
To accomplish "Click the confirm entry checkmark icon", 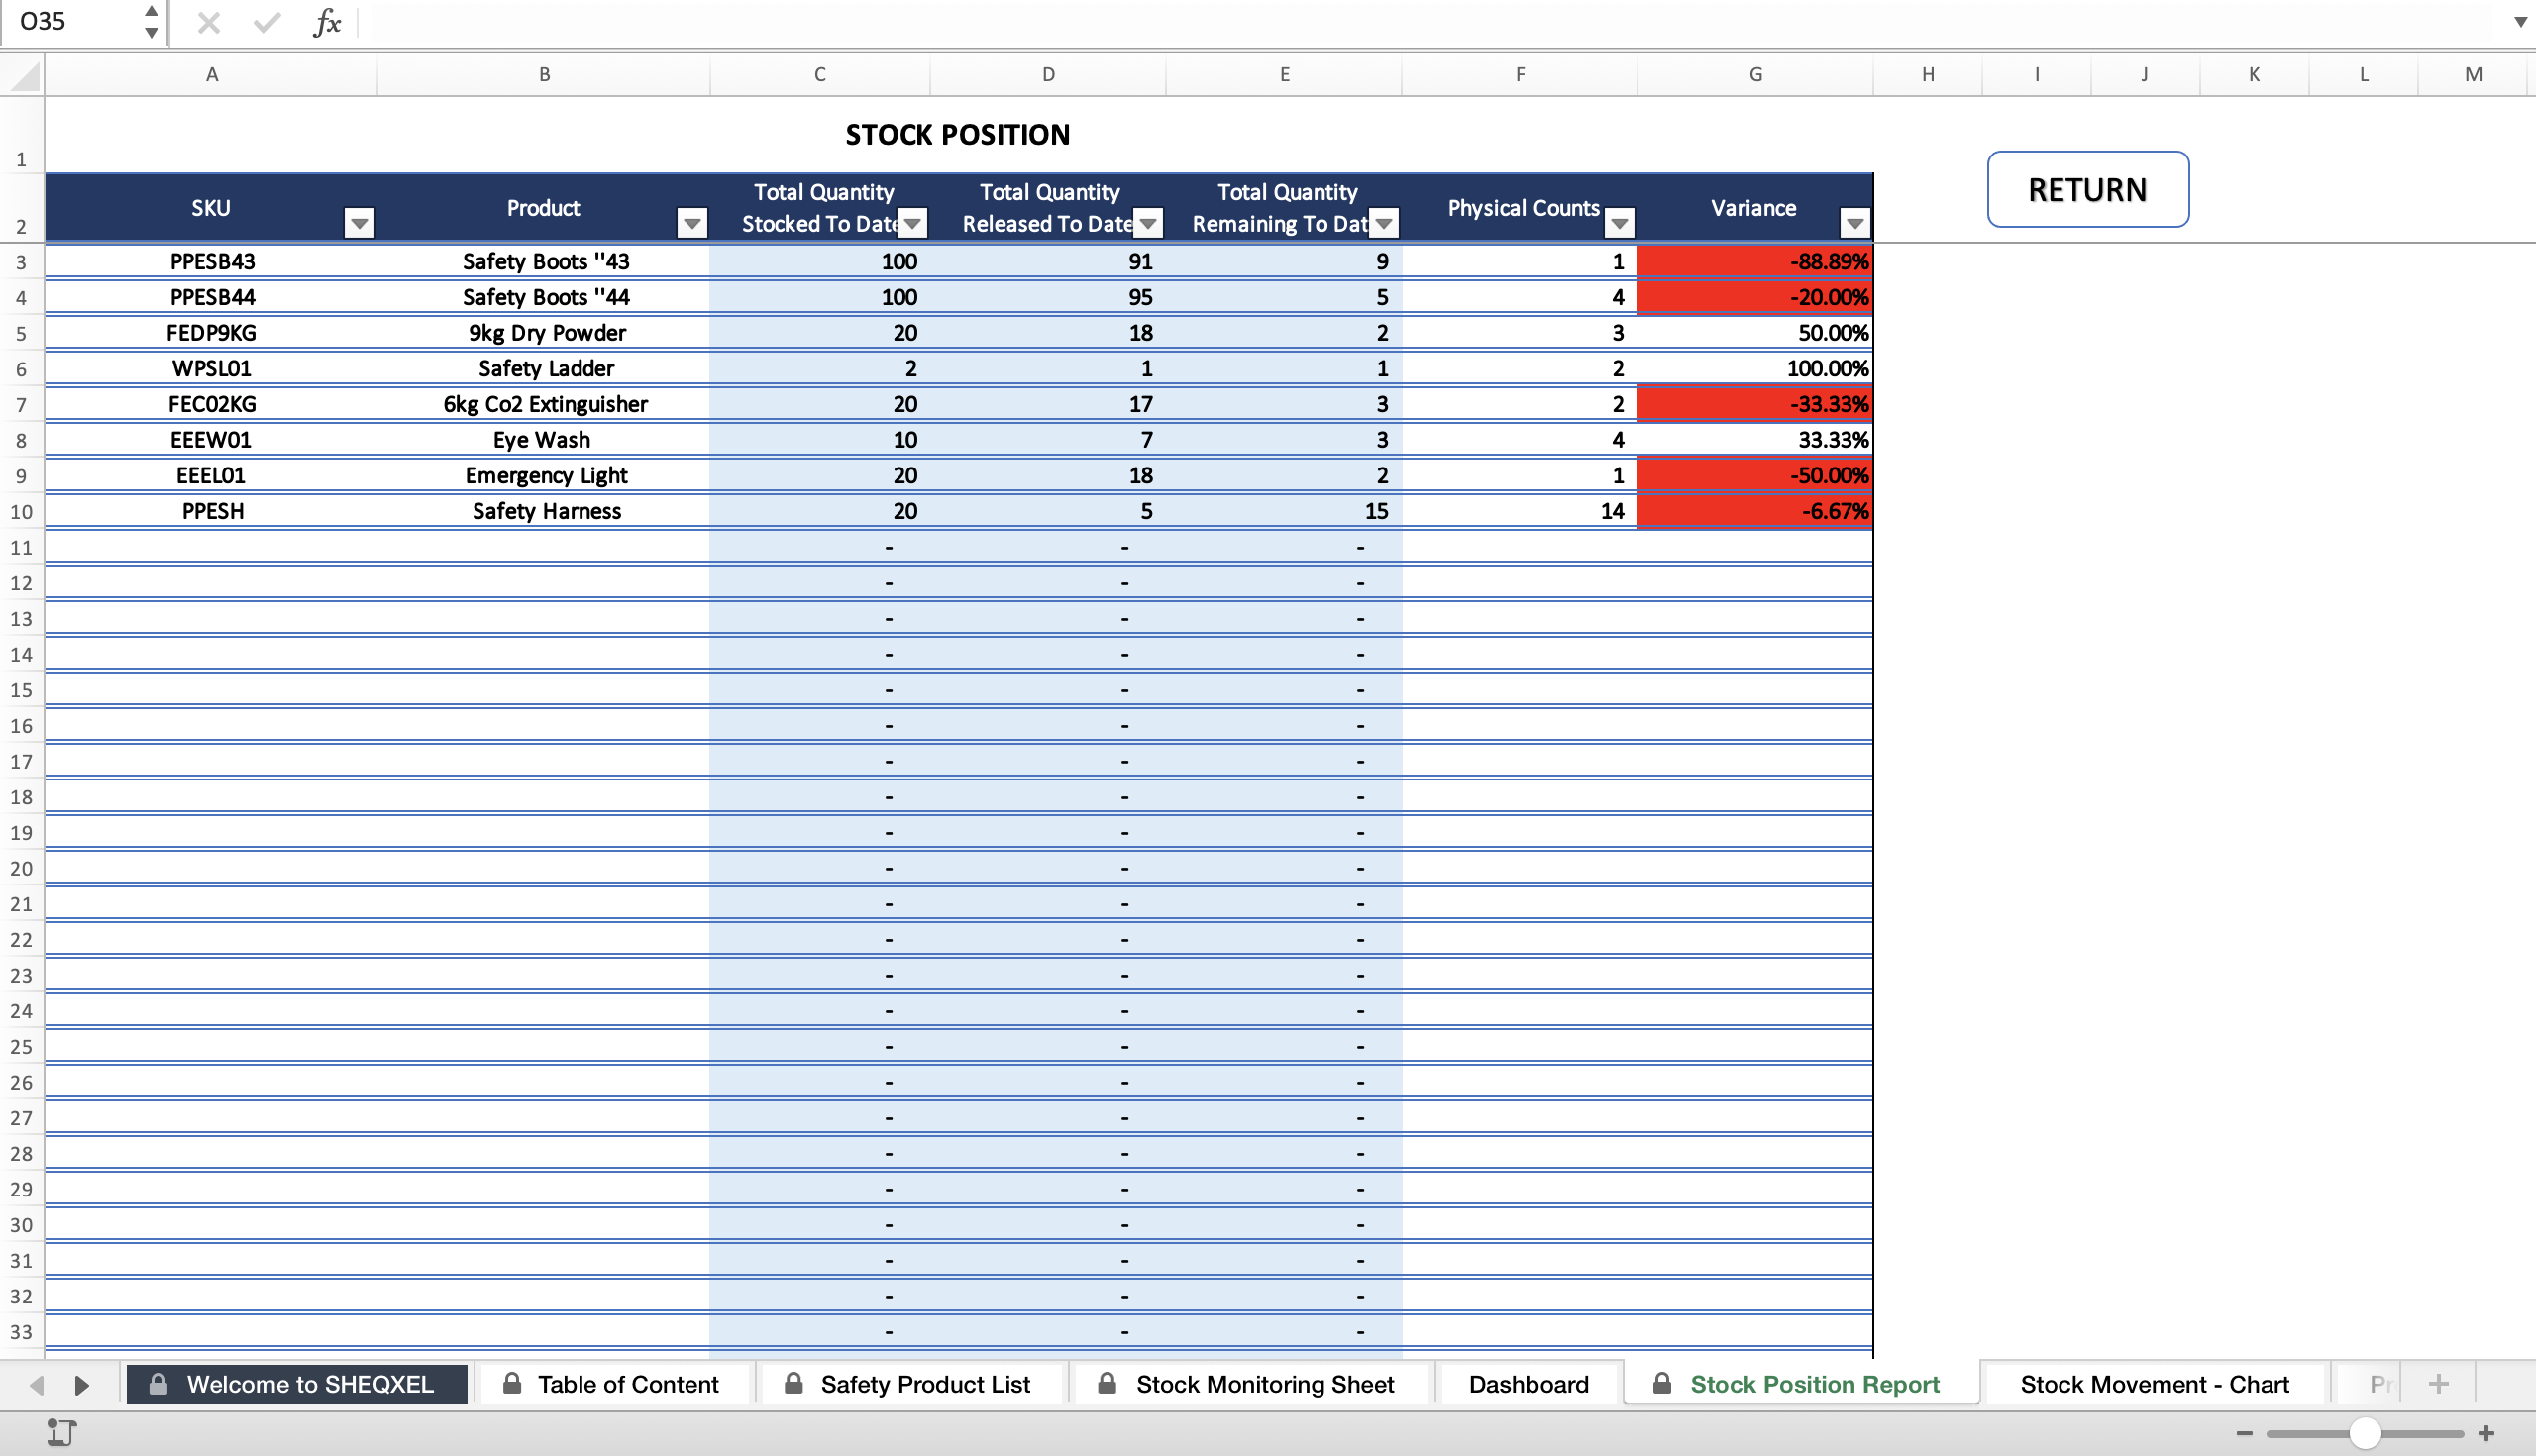I will click(x=267, y=22).
